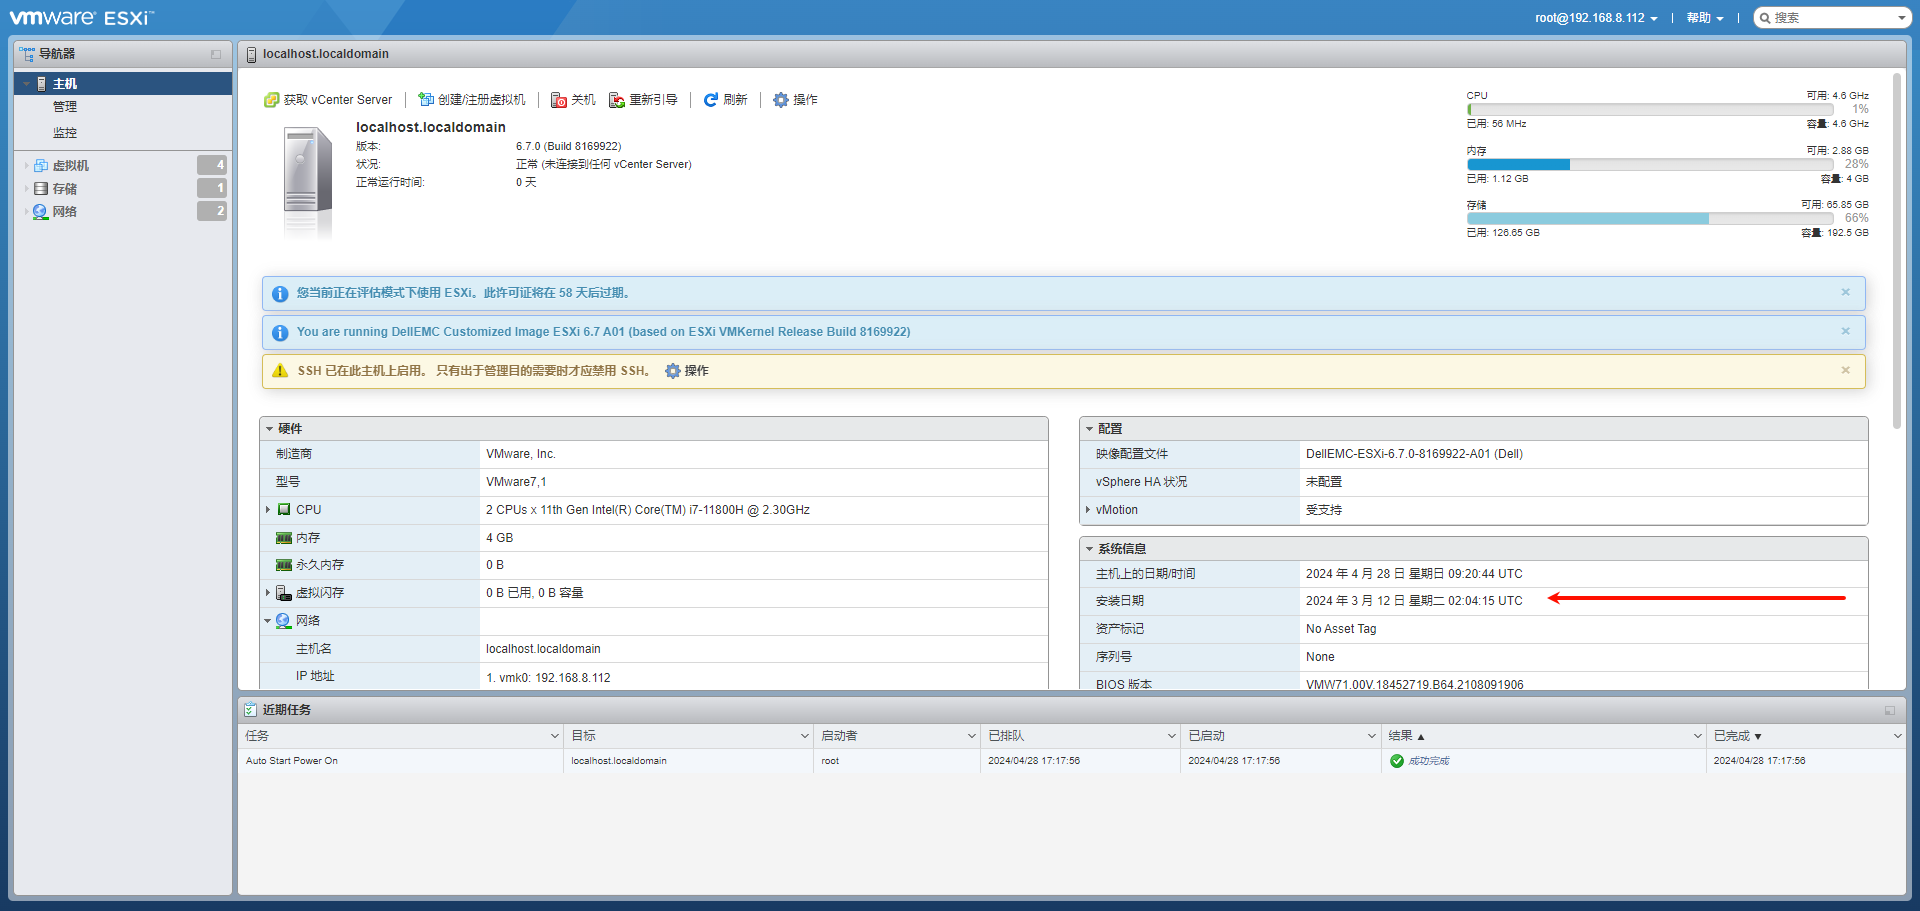1920x911 pixels.
Task: Open the 目标 column dropdown
Action: point(804,736)
